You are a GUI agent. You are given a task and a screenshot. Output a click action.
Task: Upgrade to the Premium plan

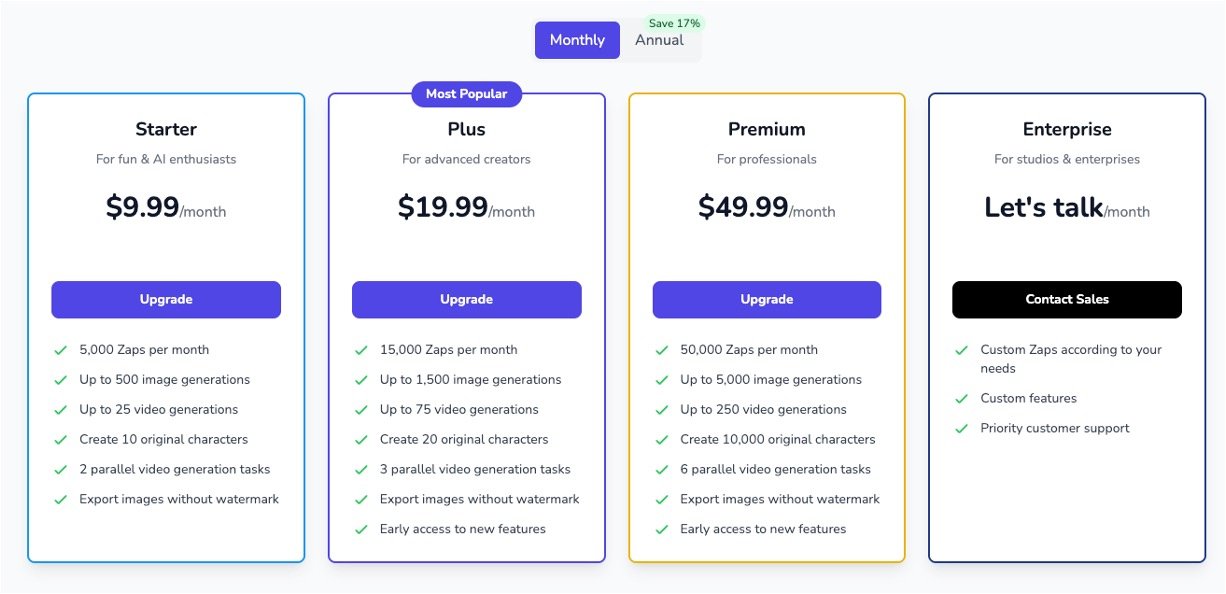[x=767, y=300]
